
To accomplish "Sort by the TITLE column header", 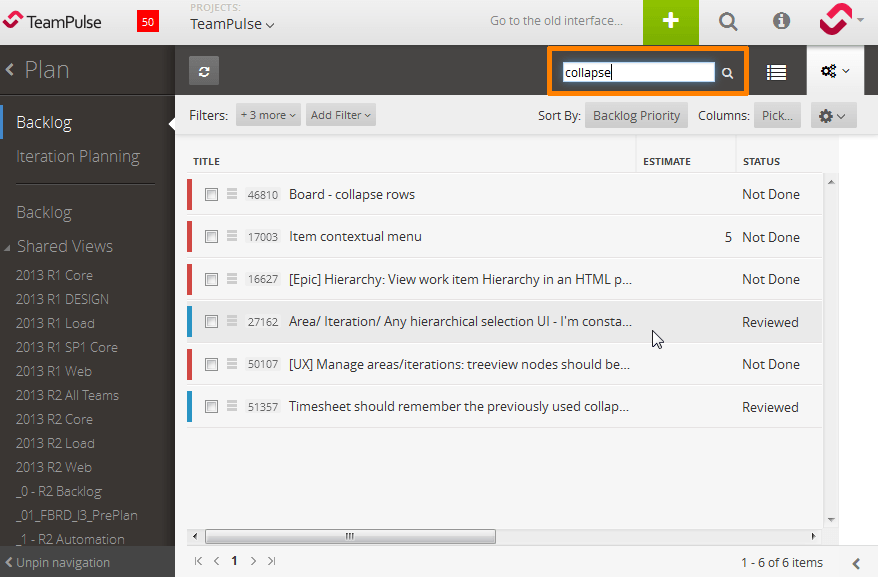I will (206, 161).
